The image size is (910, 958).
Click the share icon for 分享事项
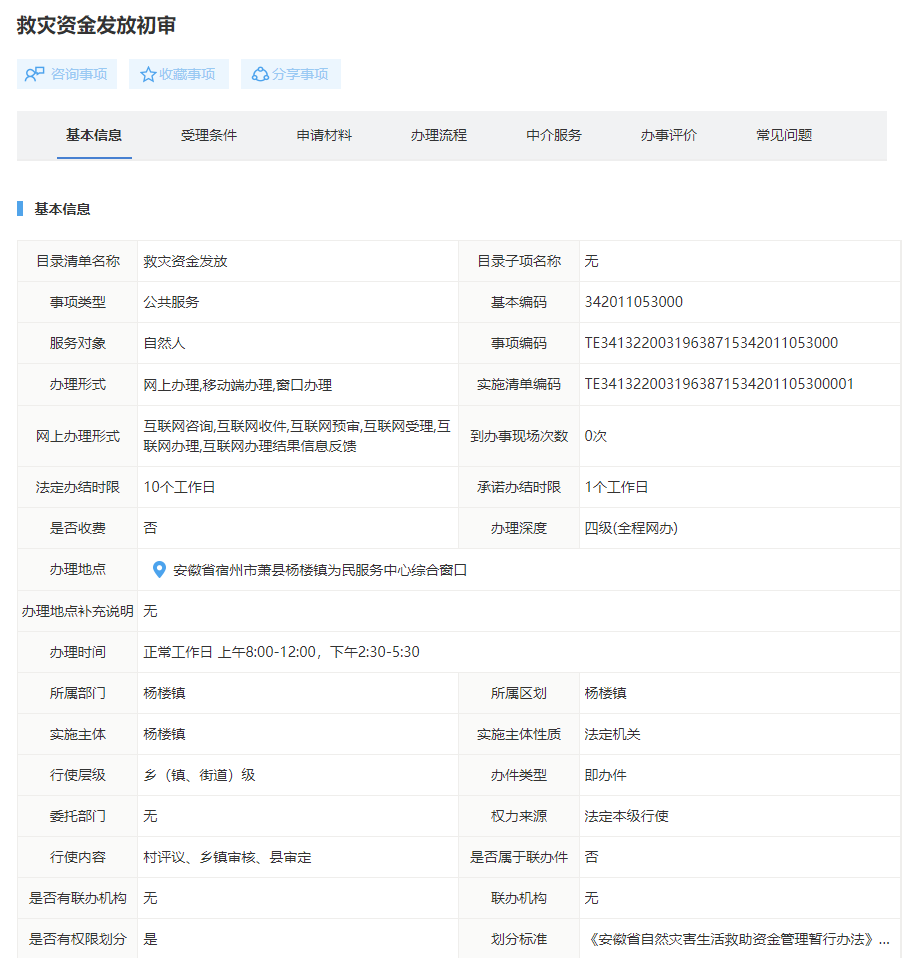(260, 74)
